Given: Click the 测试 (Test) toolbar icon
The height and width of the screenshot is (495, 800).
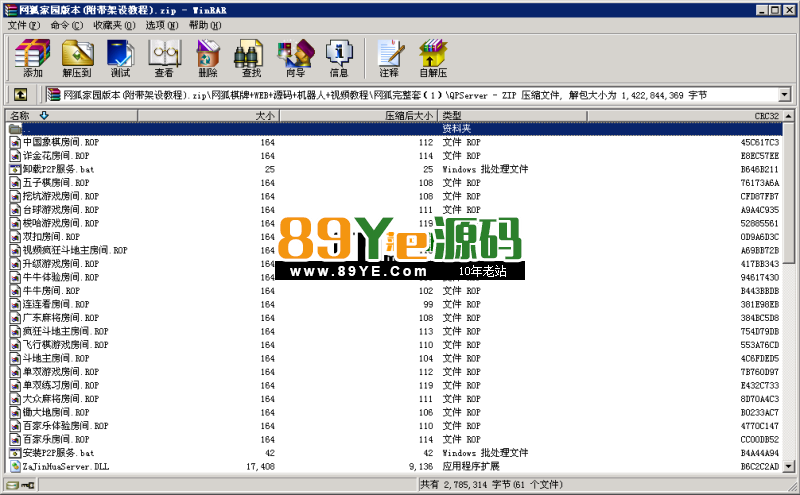Looking at the screenshot, I should coord(120,58).
